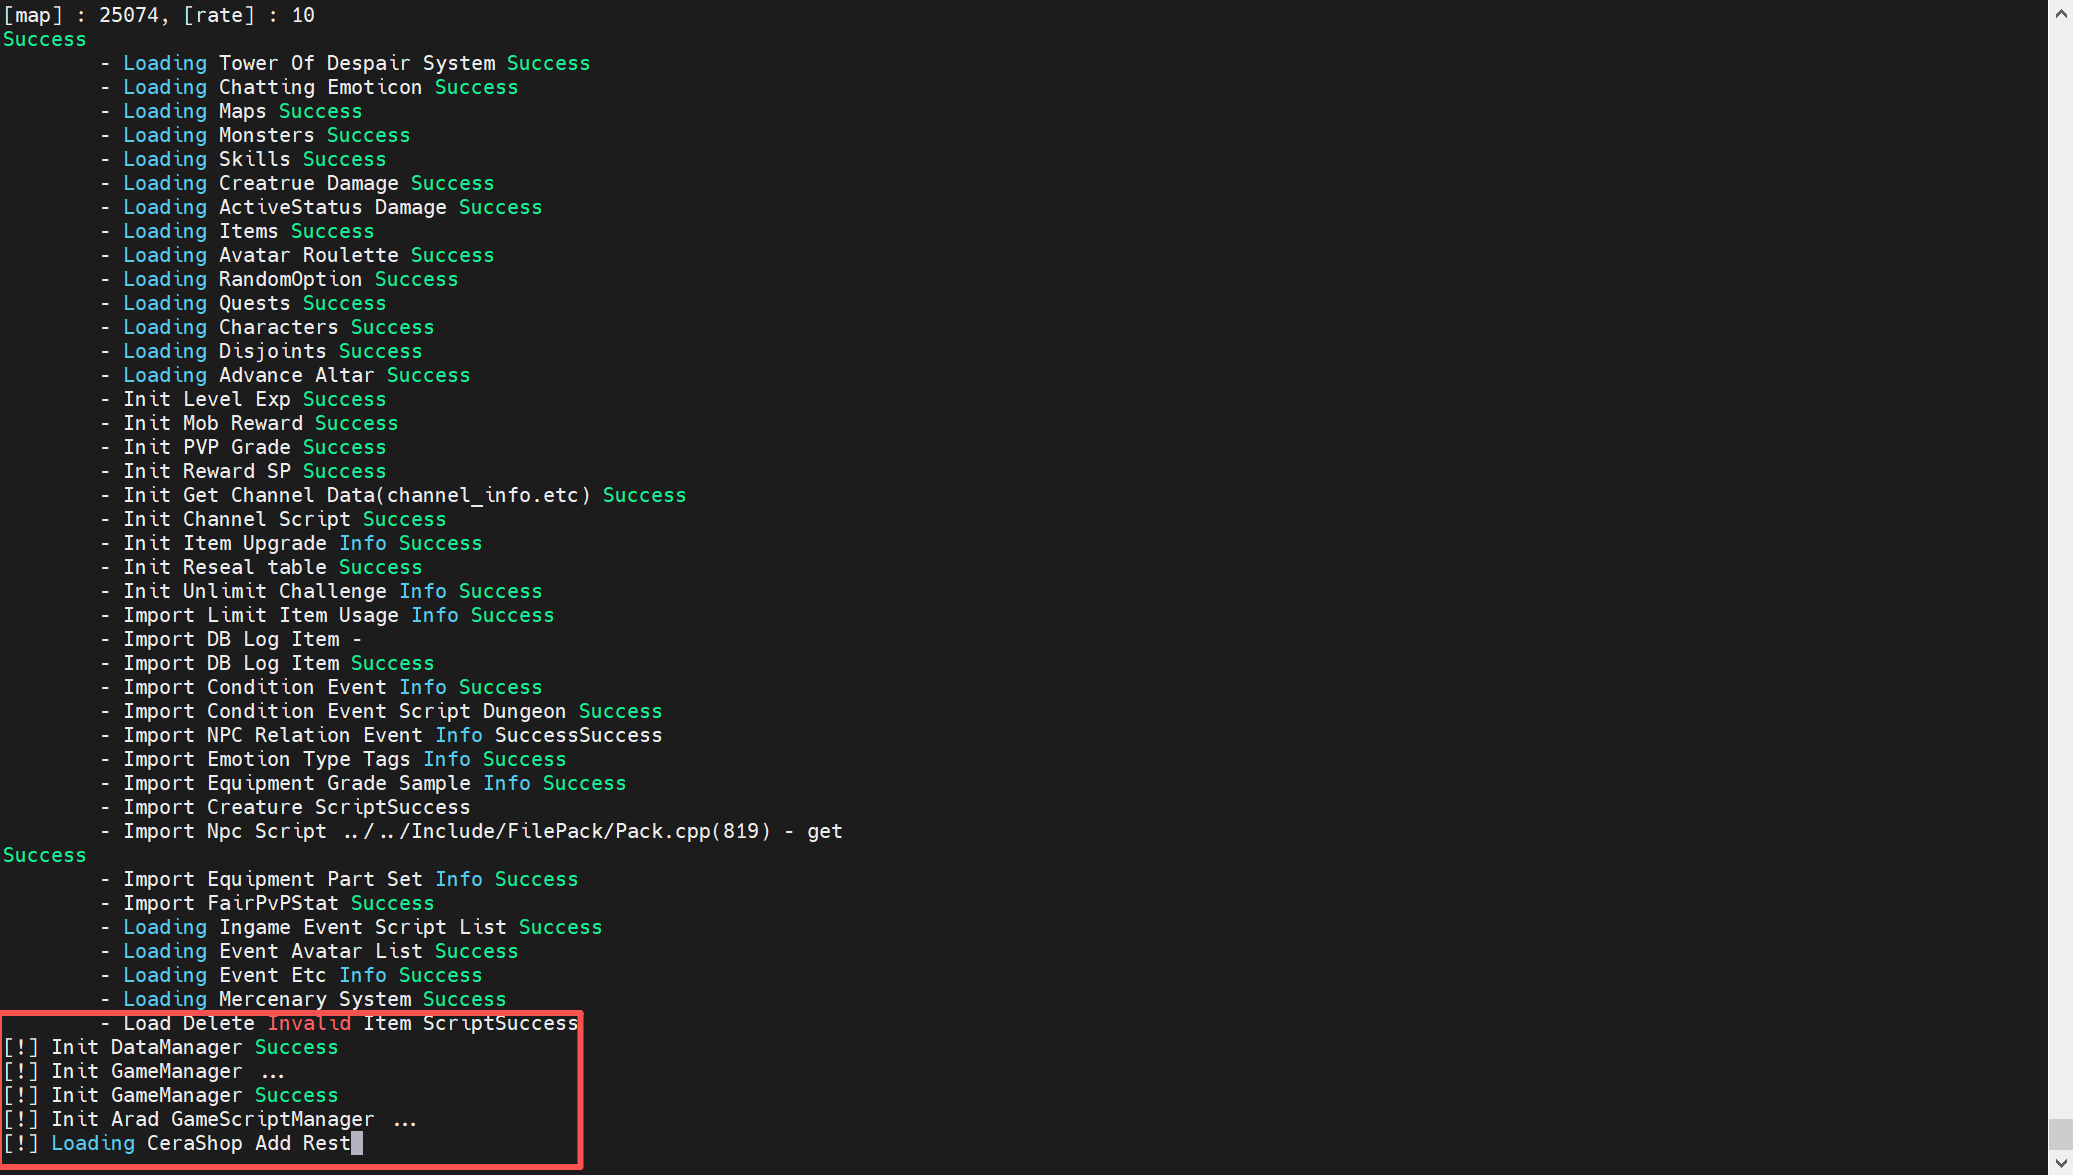This screenshot has width=2073, height=1175.
Task: Click '[!] Init GameManager Success' line
Action: tap(171, 1095)
